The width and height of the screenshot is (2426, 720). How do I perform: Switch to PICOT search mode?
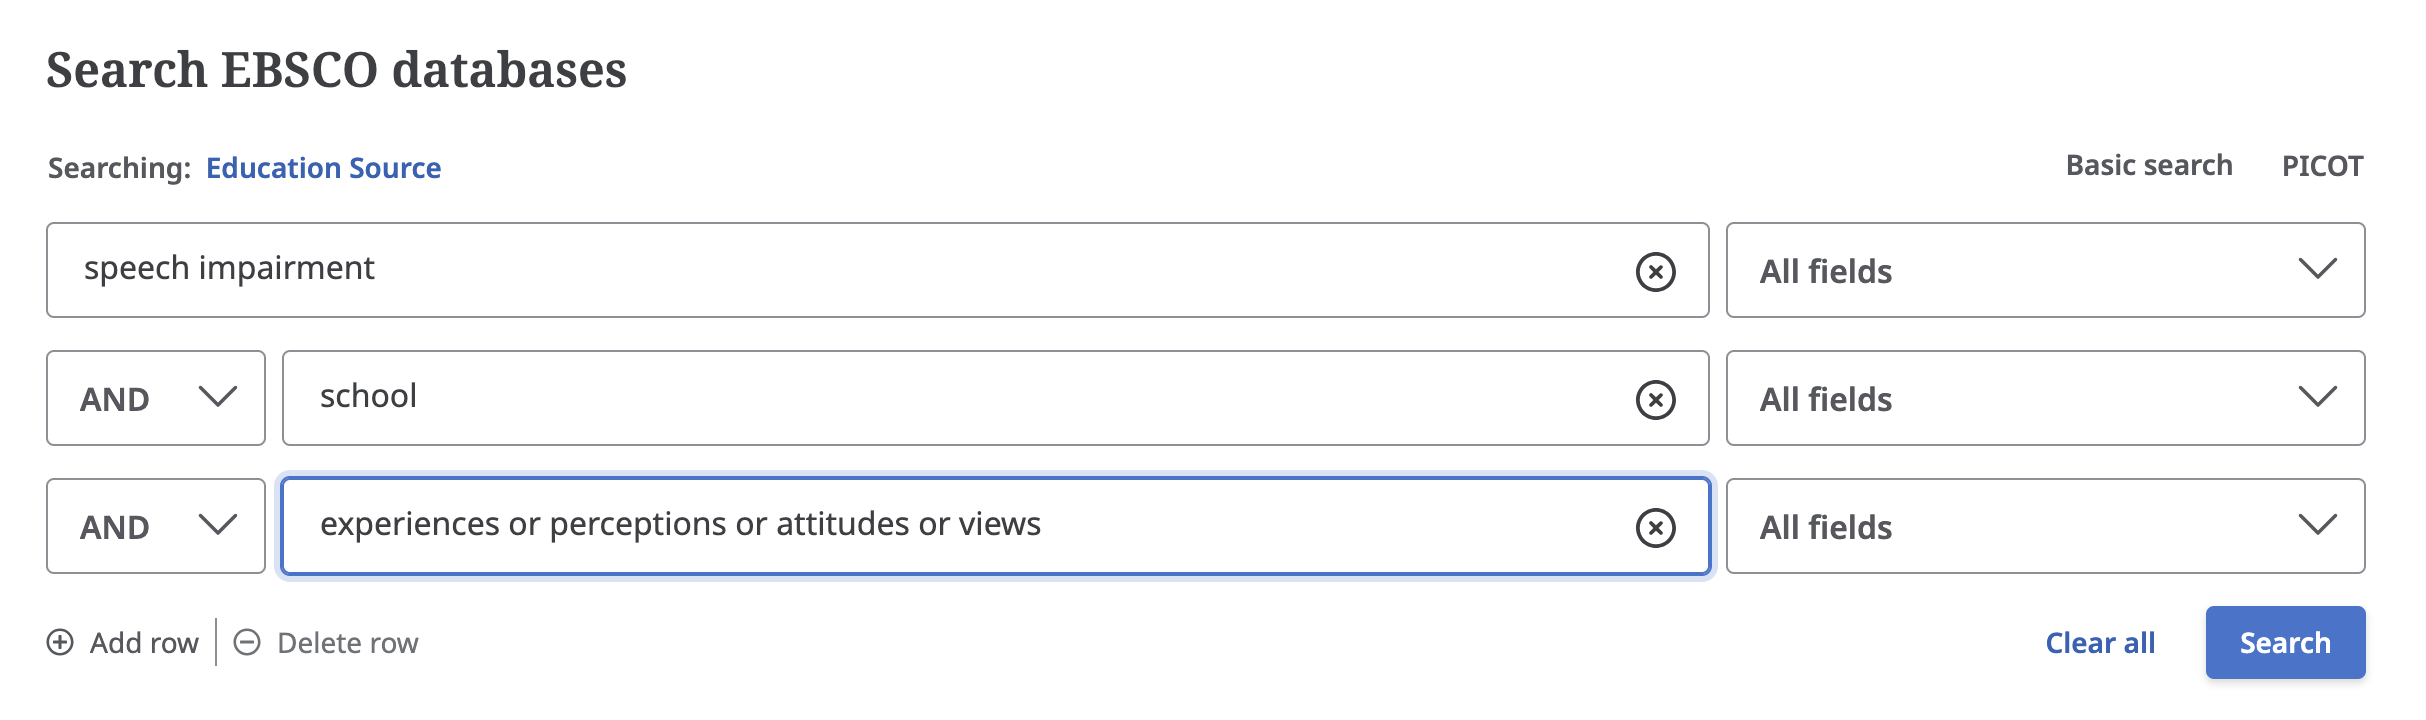coord(2322,166)
